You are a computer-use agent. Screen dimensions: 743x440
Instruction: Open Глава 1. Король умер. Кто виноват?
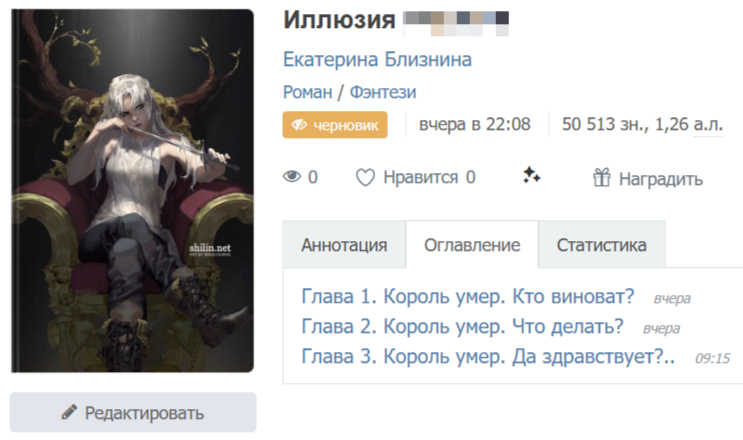[x=468, y=296]
